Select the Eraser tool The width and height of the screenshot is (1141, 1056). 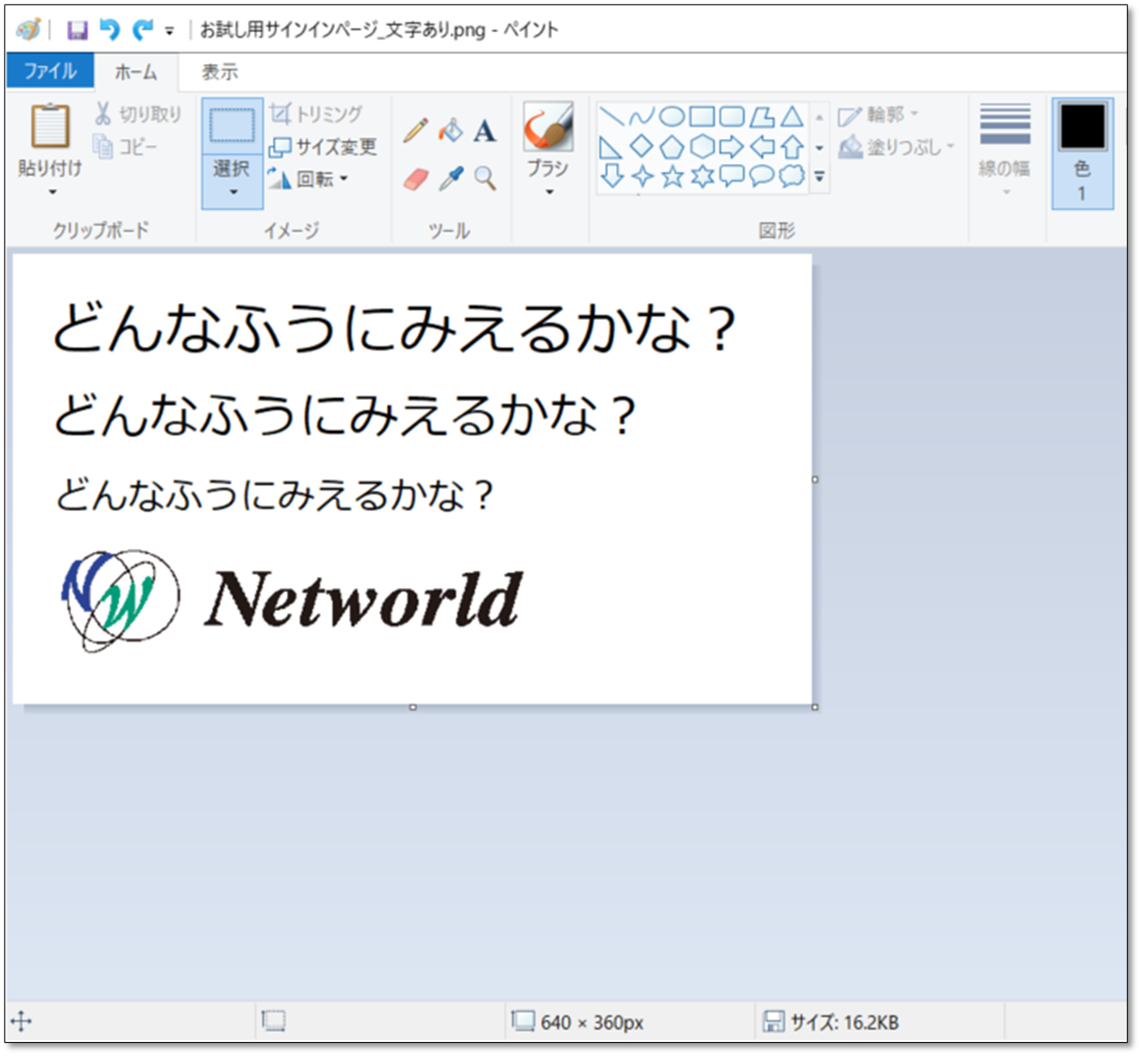point(416,178)
